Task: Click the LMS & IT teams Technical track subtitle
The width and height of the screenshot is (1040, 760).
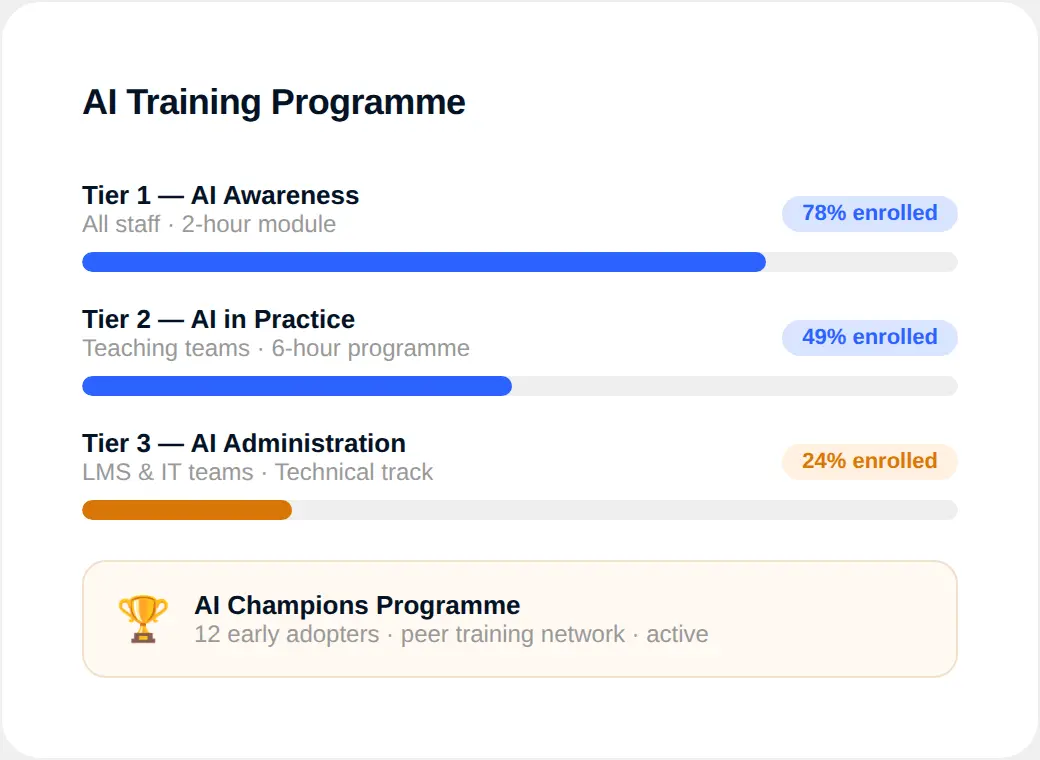Action: tap(258, 472)
